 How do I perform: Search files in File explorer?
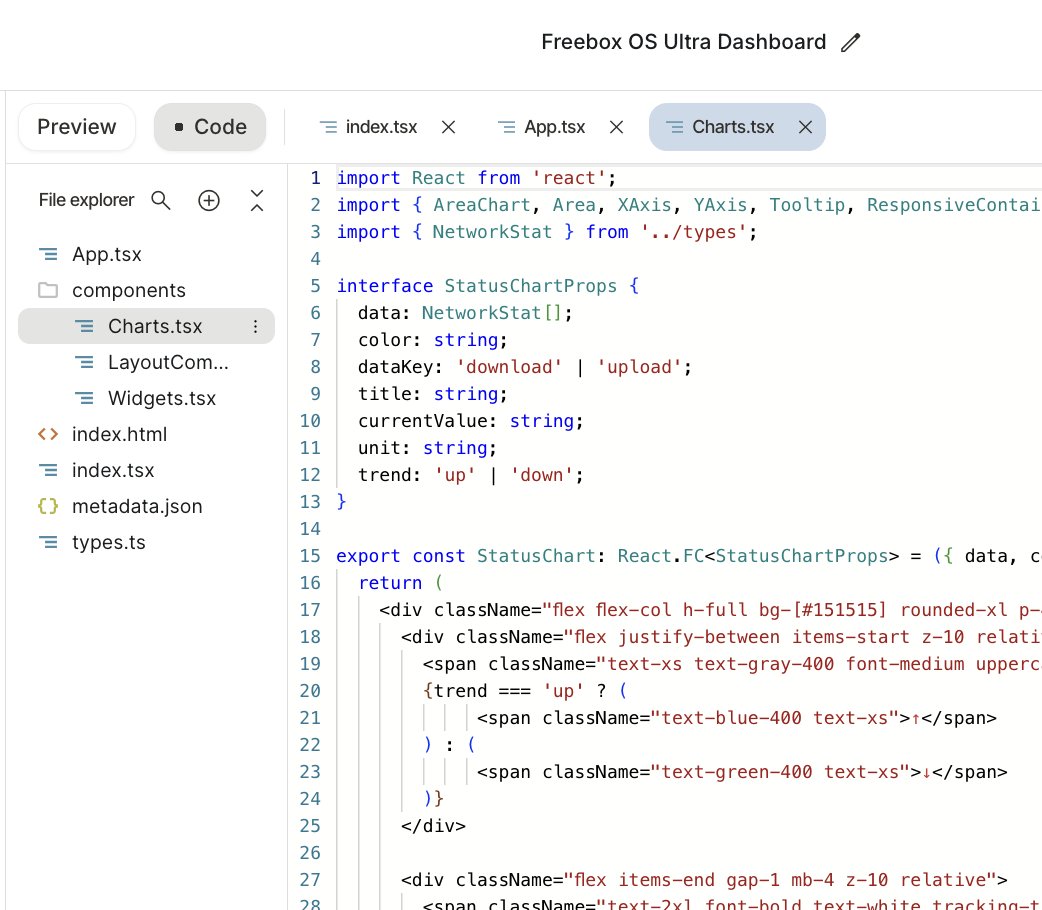coord(161,200)
